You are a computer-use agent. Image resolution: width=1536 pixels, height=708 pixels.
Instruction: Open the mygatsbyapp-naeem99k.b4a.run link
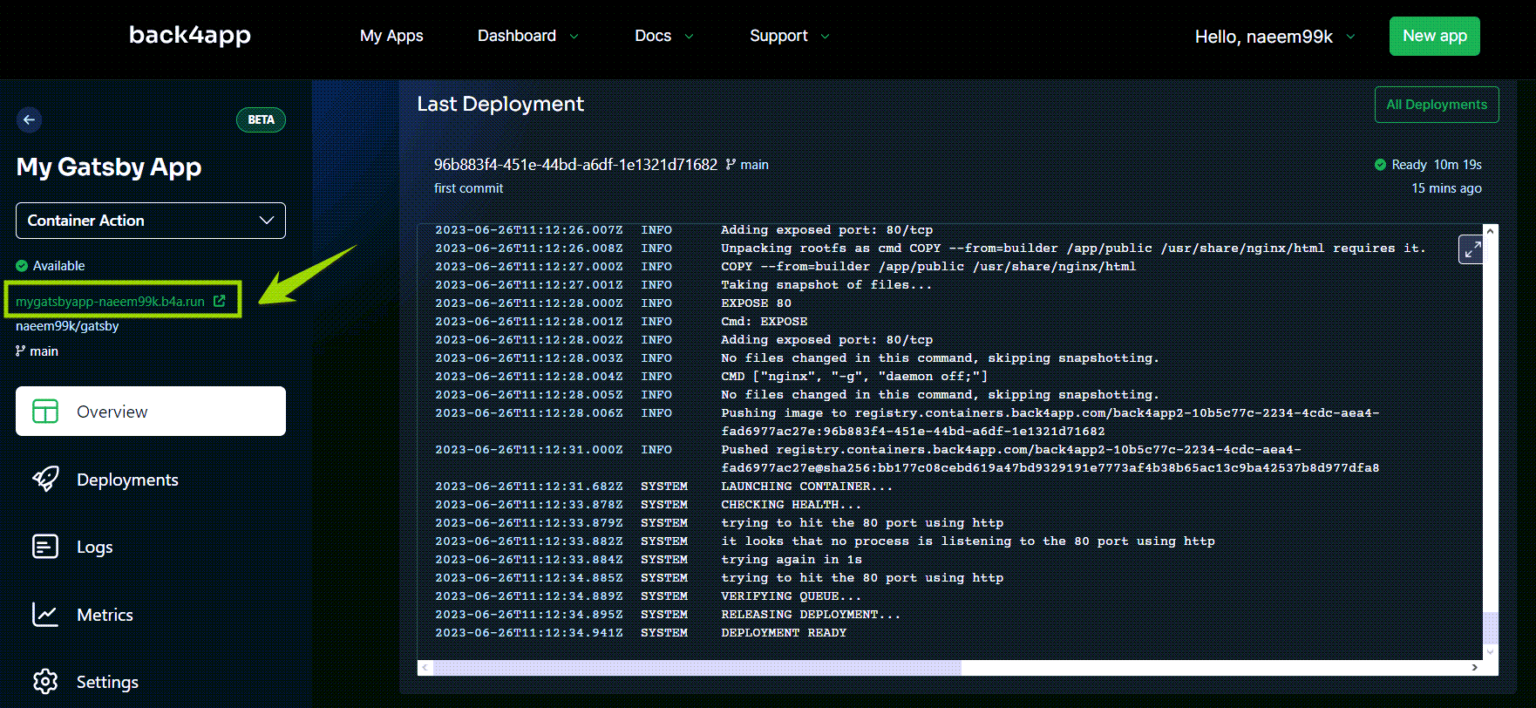click(x=110, y=300)
